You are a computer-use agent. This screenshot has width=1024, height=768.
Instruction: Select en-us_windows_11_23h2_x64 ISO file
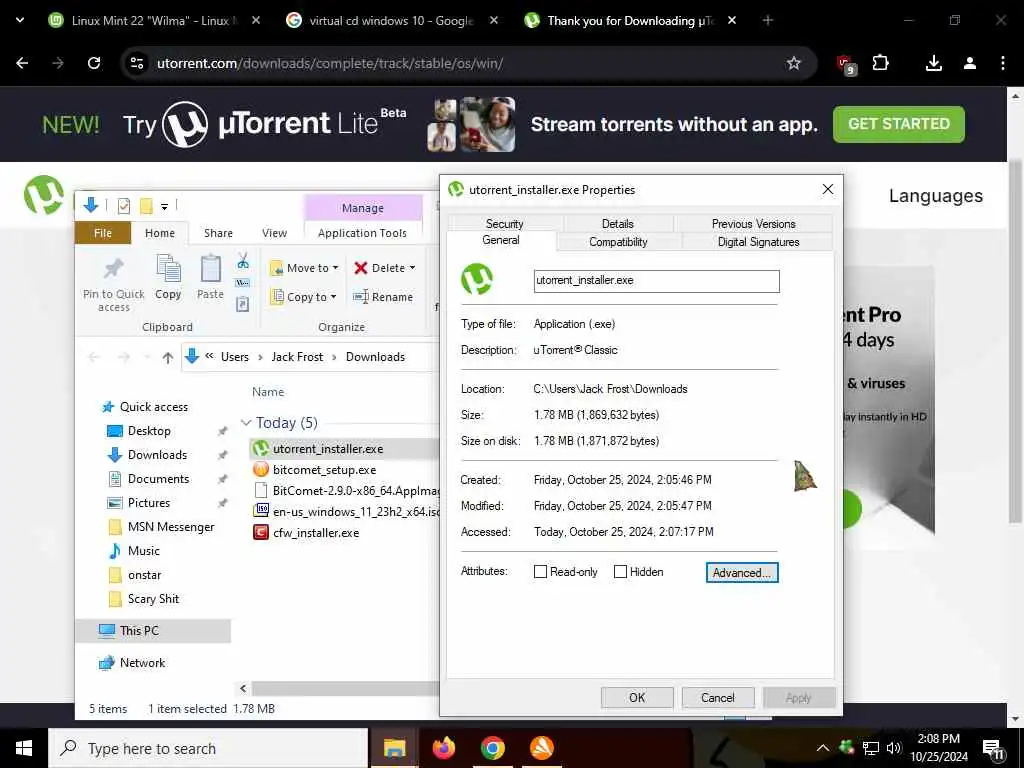coord(347,511)
